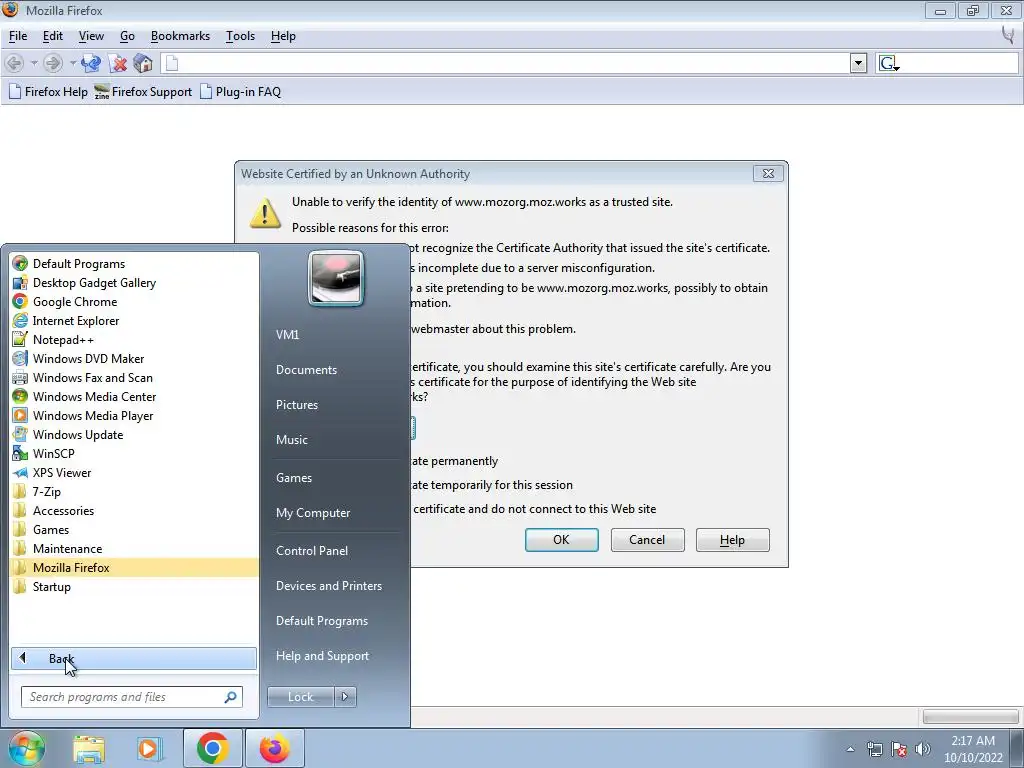The height and width of the screenshot is (768, 1024).
Task: Open Windows Explorer from taskbar
Action: tap(89, 748)
